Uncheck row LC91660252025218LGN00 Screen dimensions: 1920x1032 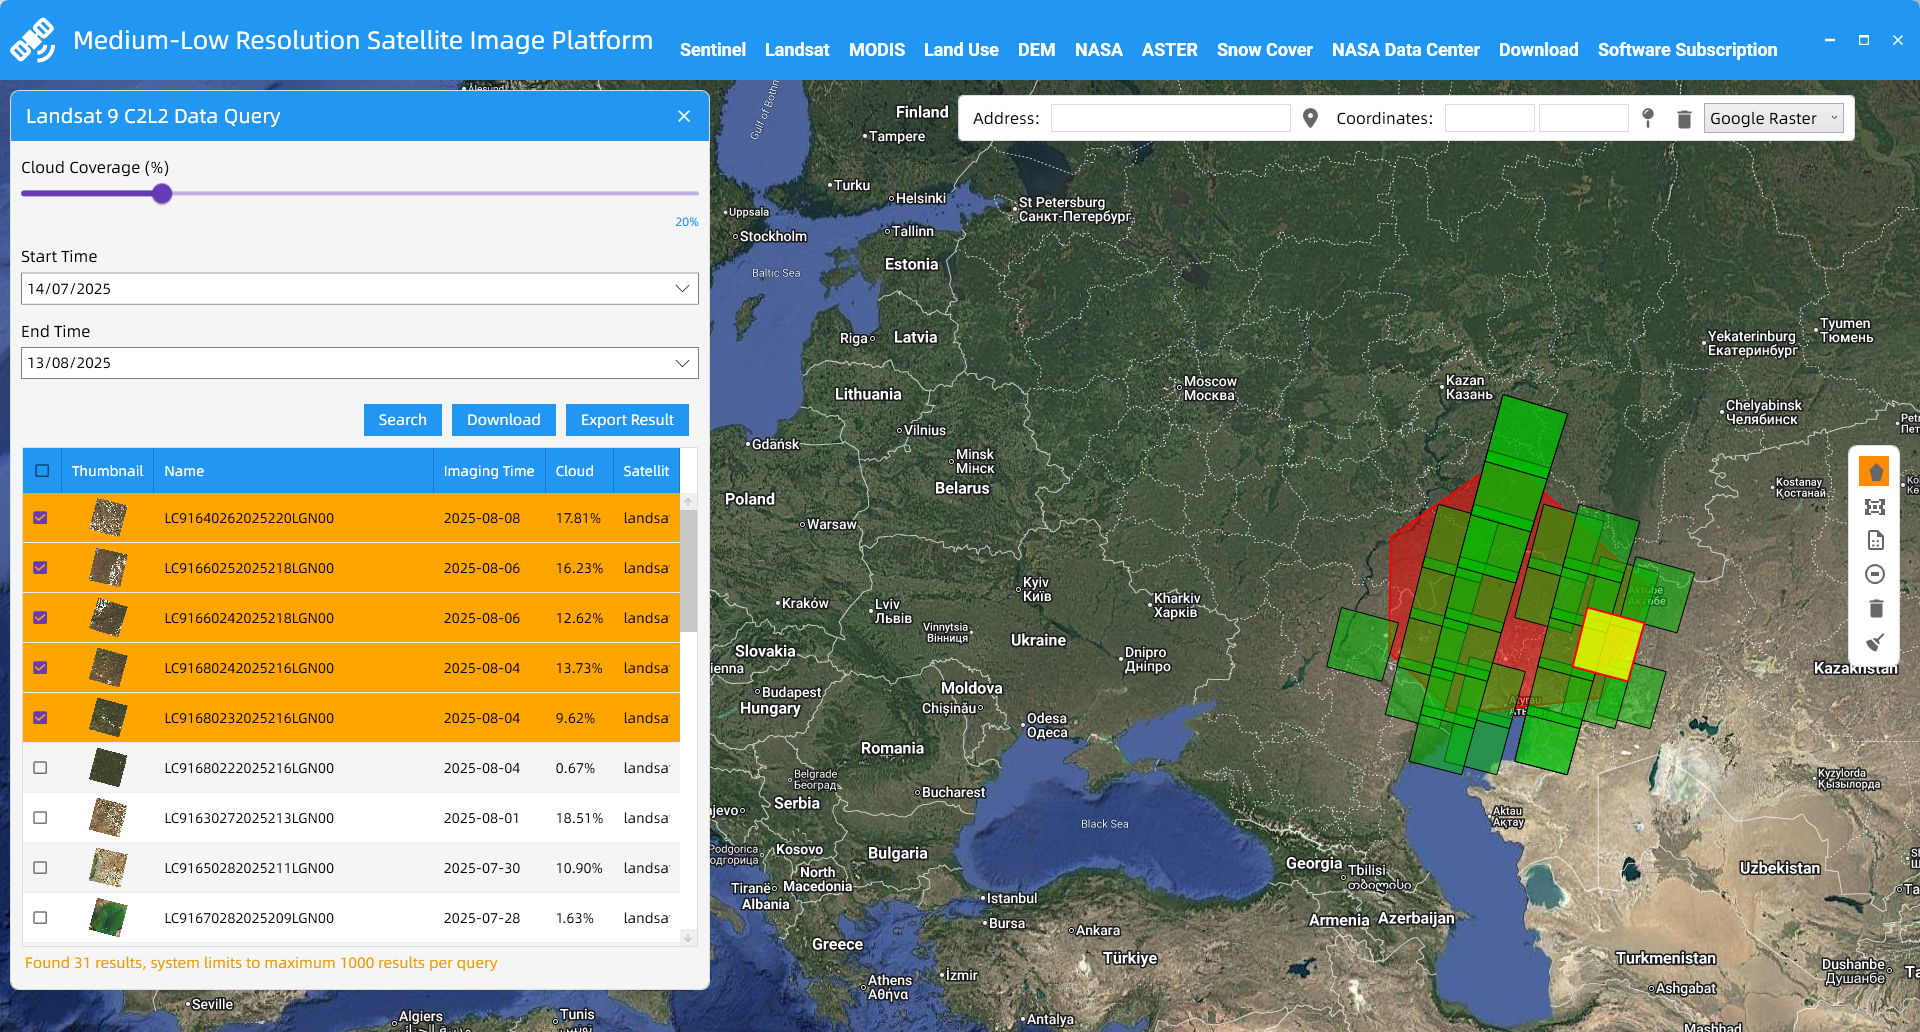40,568
